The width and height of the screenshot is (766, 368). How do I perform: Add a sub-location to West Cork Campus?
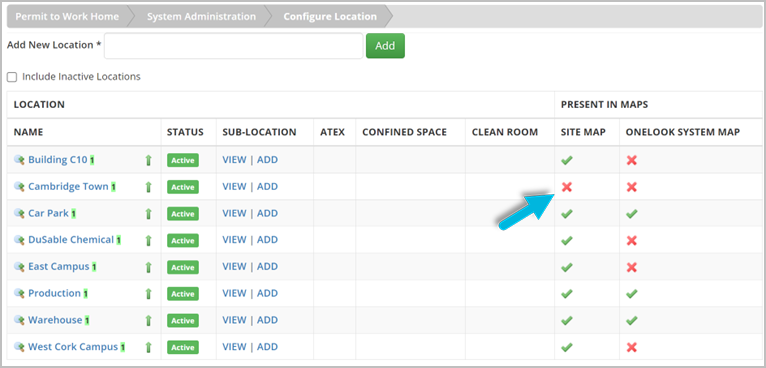point(267,347)
